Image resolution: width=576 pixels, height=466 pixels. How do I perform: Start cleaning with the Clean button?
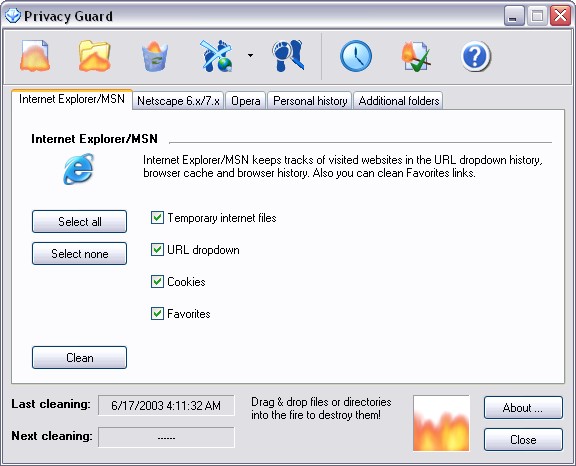pyautogui.click(x=79, y=357)
